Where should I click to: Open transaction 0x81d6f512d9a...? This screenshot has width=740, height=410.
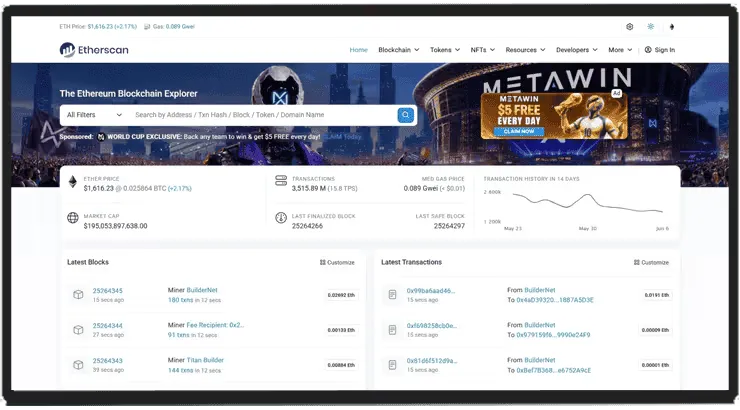[432, 360]
